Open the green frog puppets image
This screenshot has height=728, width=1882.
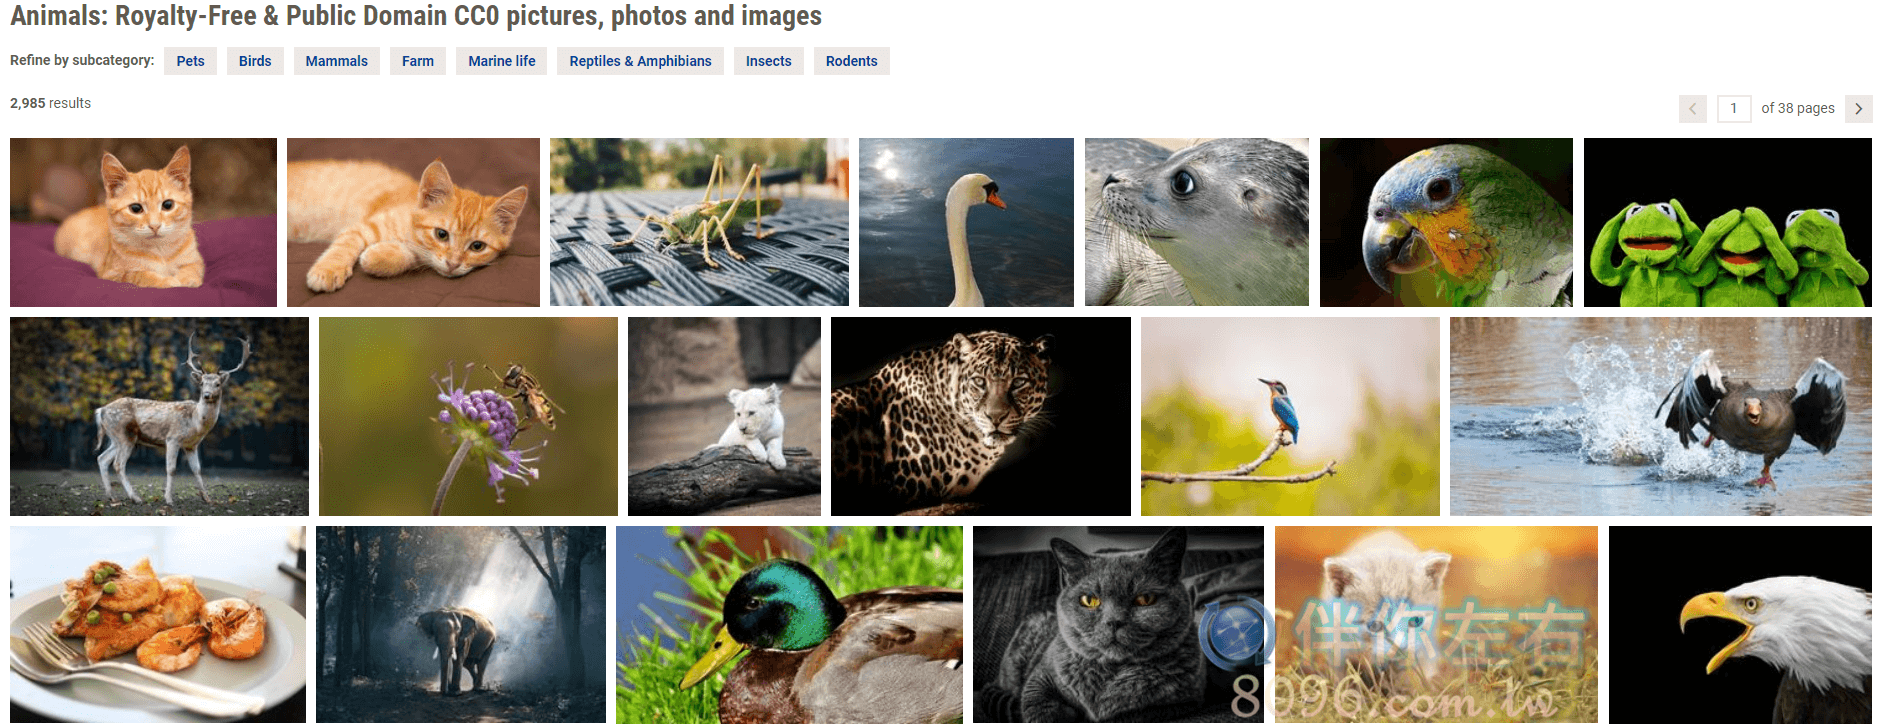point(1728,222)
